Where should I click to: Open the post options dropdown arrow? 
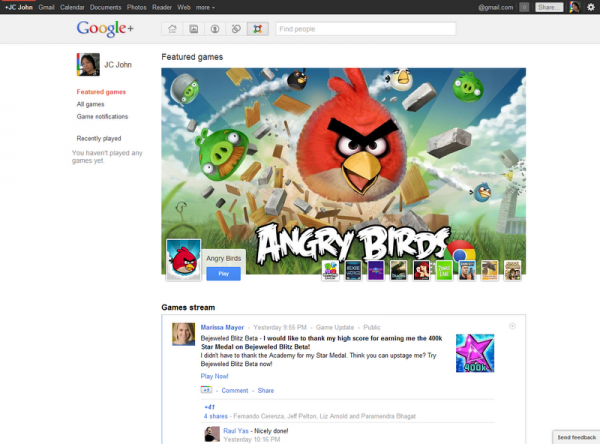[x=512, y=326]
